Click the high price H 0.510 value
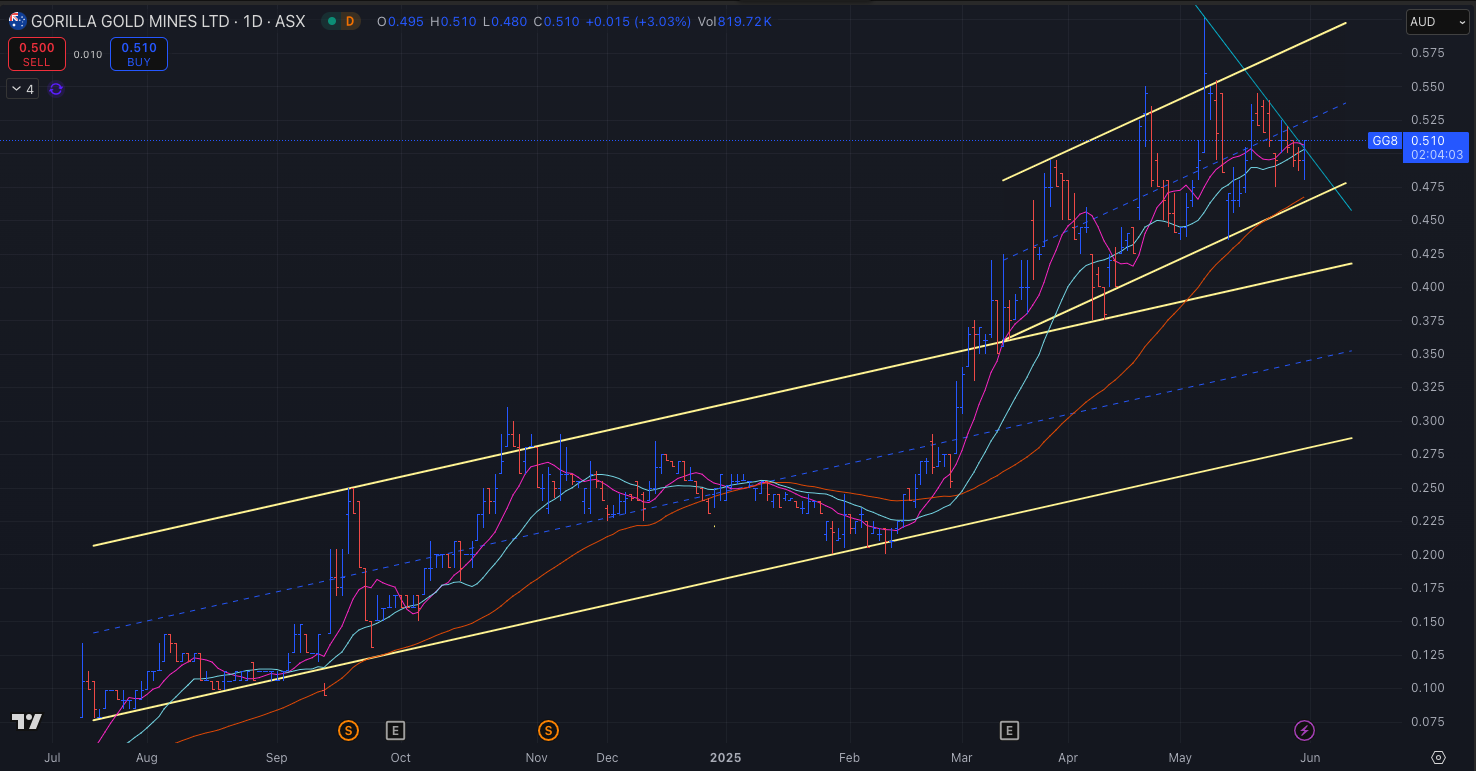The height and width of the screenshot is (771, 1476). click(x=452, y=21)
